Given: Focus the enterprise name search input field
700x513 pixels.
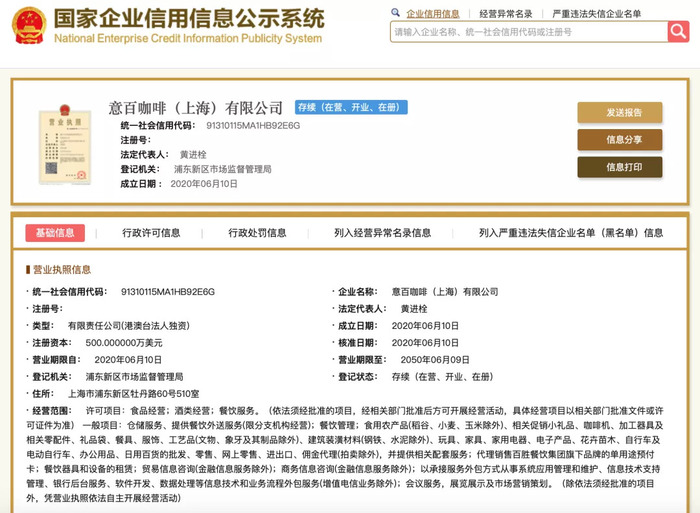Looking at the screenshot, I should [529, 32].
